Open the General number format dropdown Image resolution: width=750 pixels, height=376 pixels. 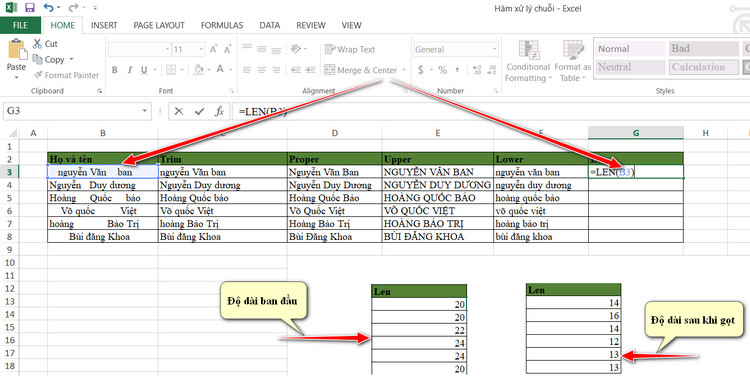[494, 49]
